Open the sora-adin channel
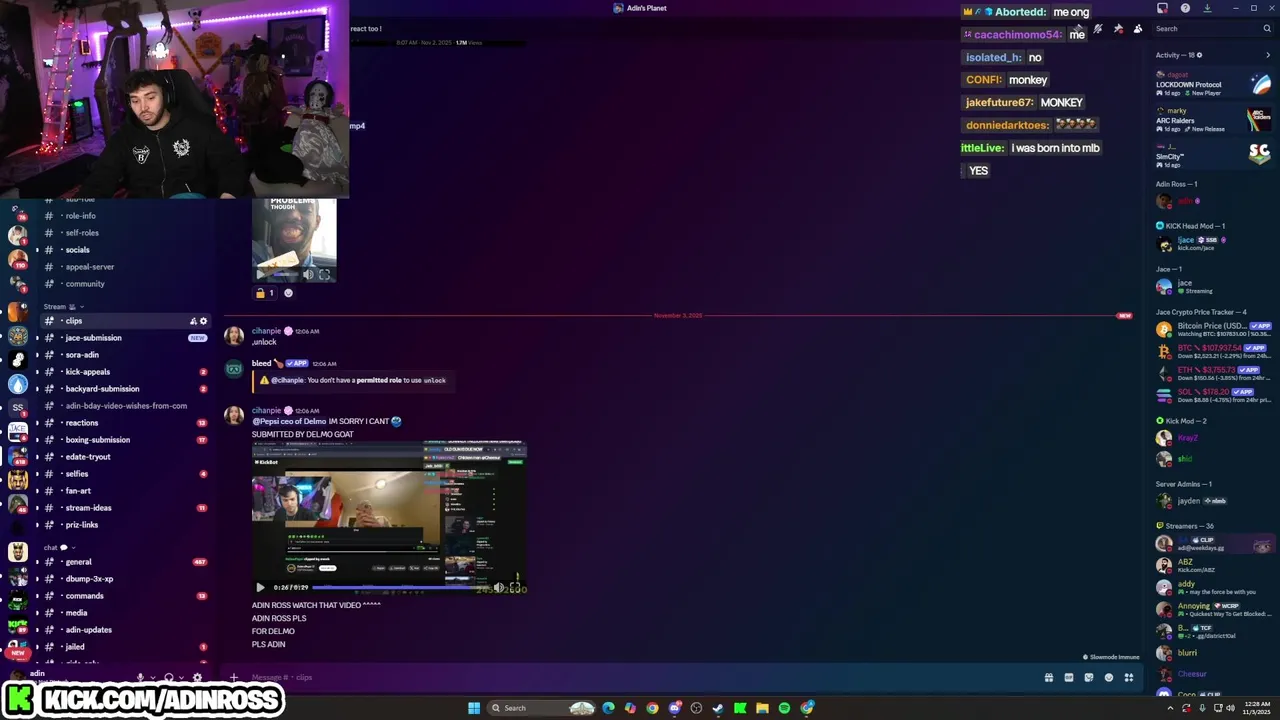The height and width of the screenshot is (720, 1280). click(x=124, y=355)
